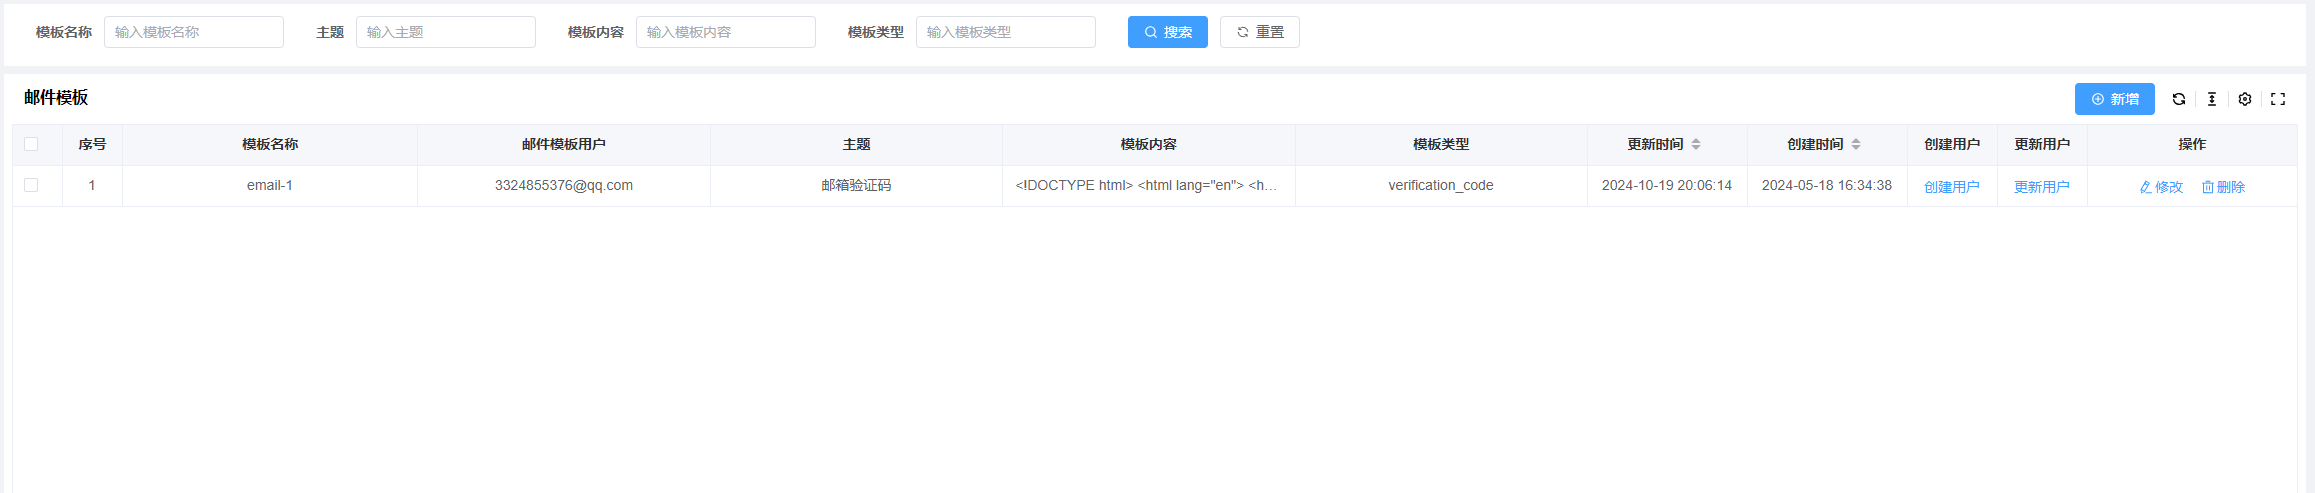Viewport: 2315px width, 493px height.
Task: Focus the 主题 input field
Action: point(446,32)
